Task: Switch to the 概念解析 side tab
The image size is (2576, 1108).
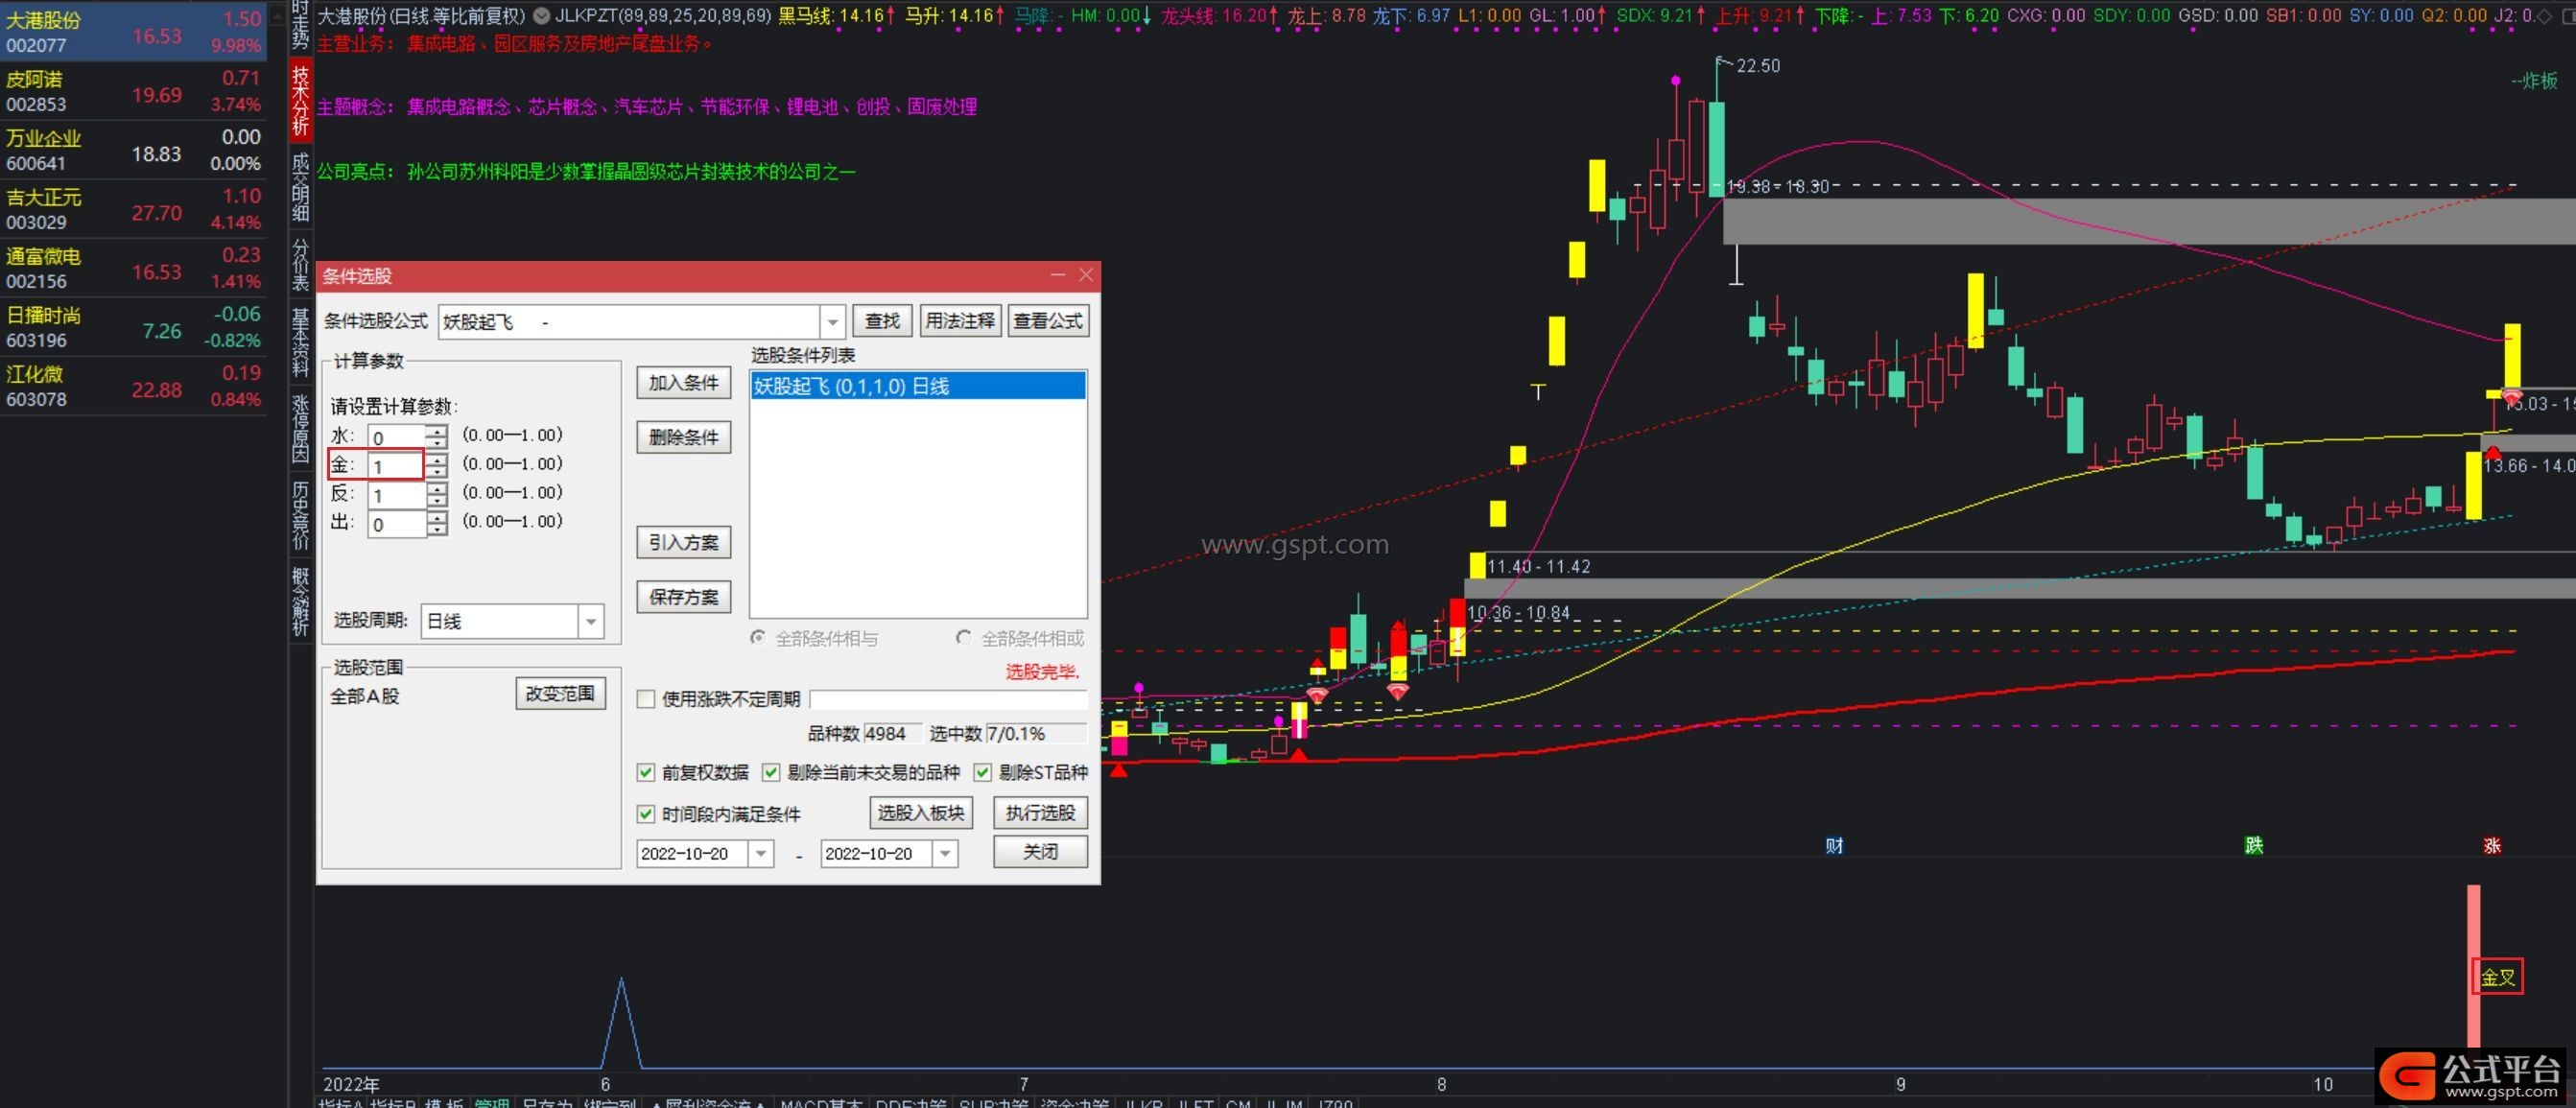Action: [300, 601]
